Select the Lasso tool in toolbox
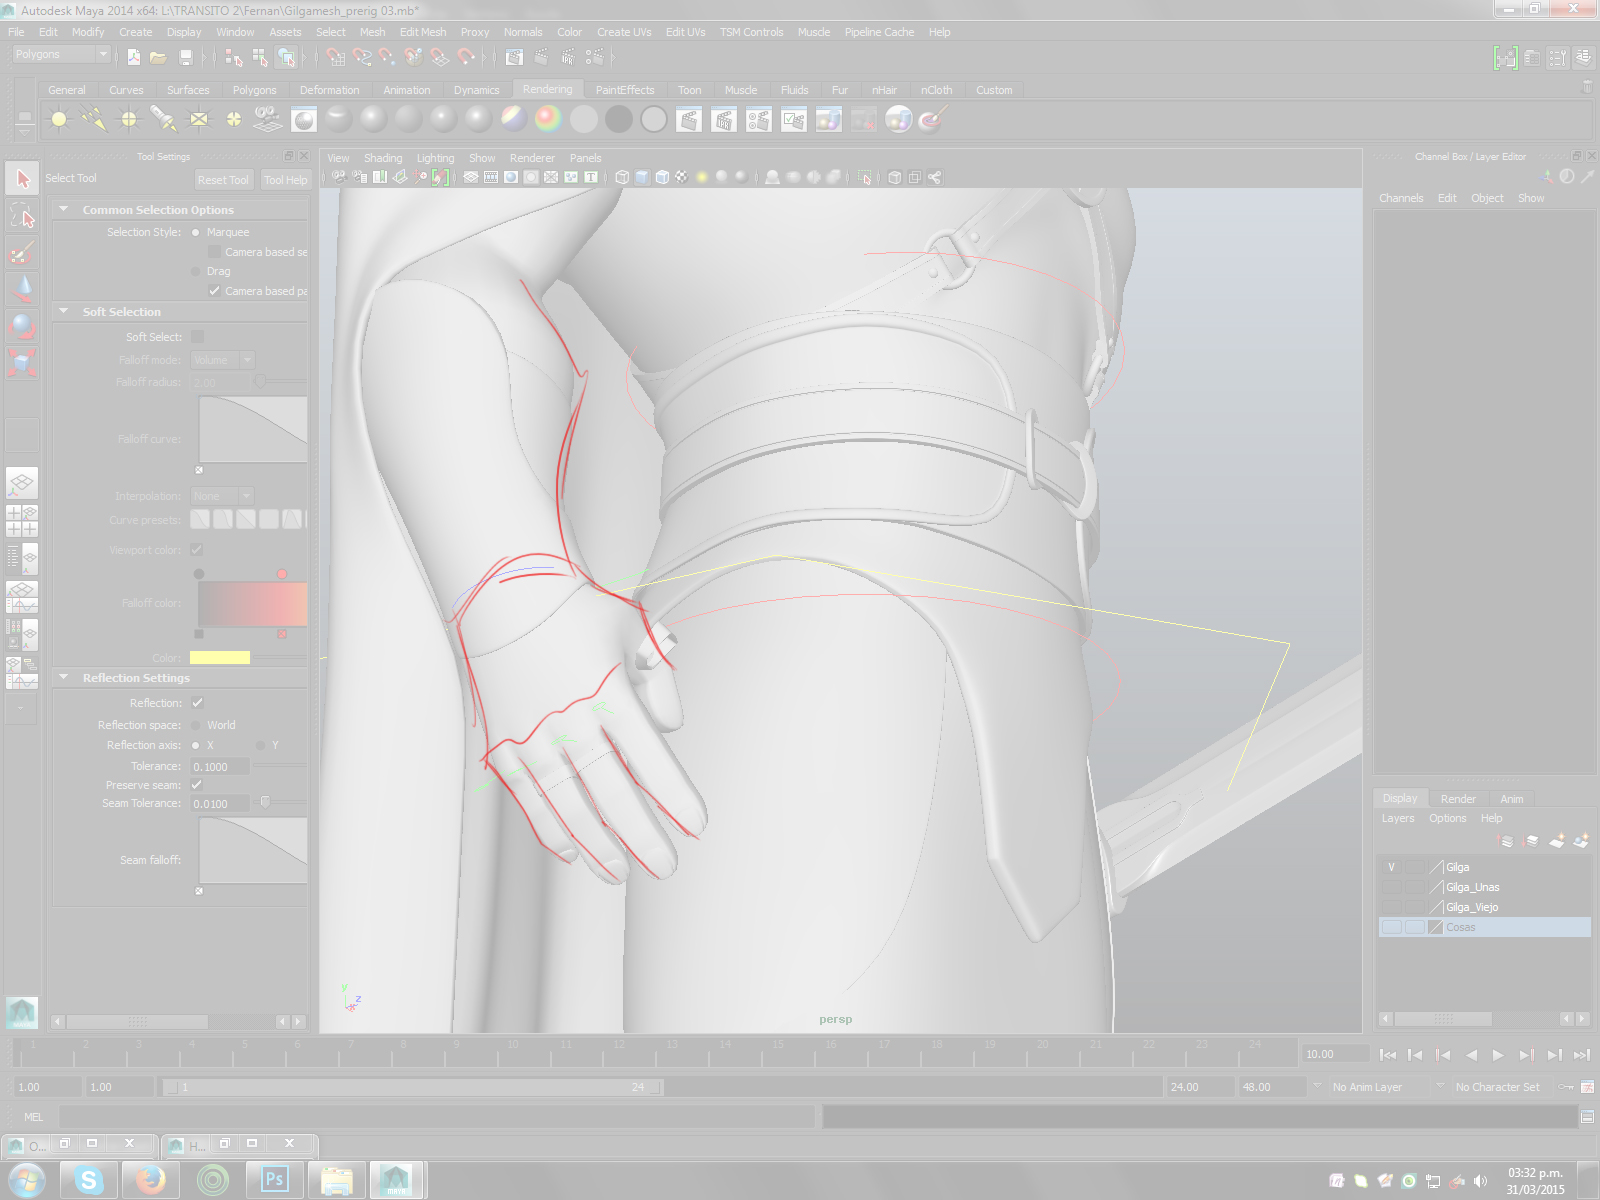The width and height of the screenshot is (1600, 1200). coord(22,216)
